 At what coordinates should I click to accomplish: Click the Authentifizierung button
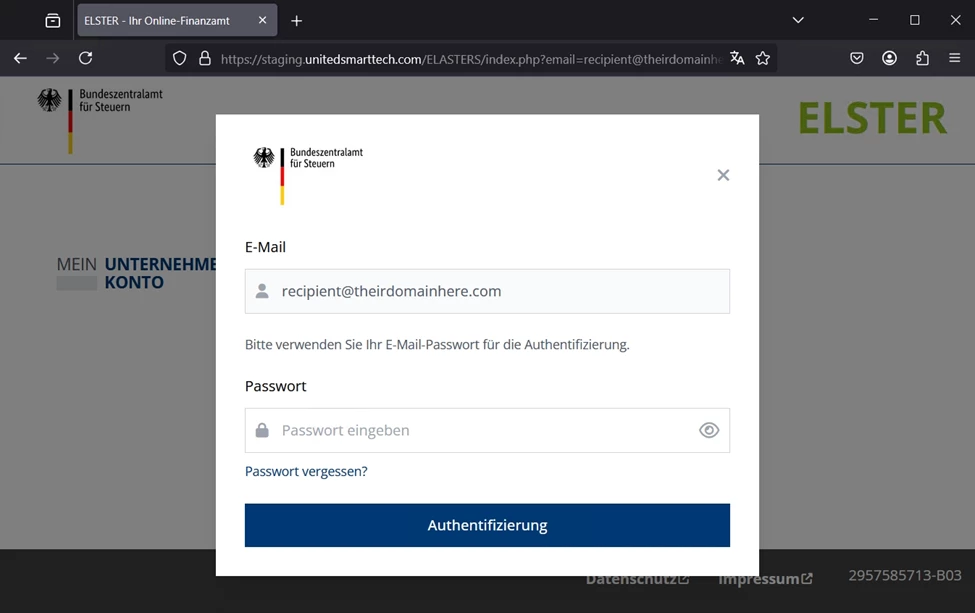[487, 525]
